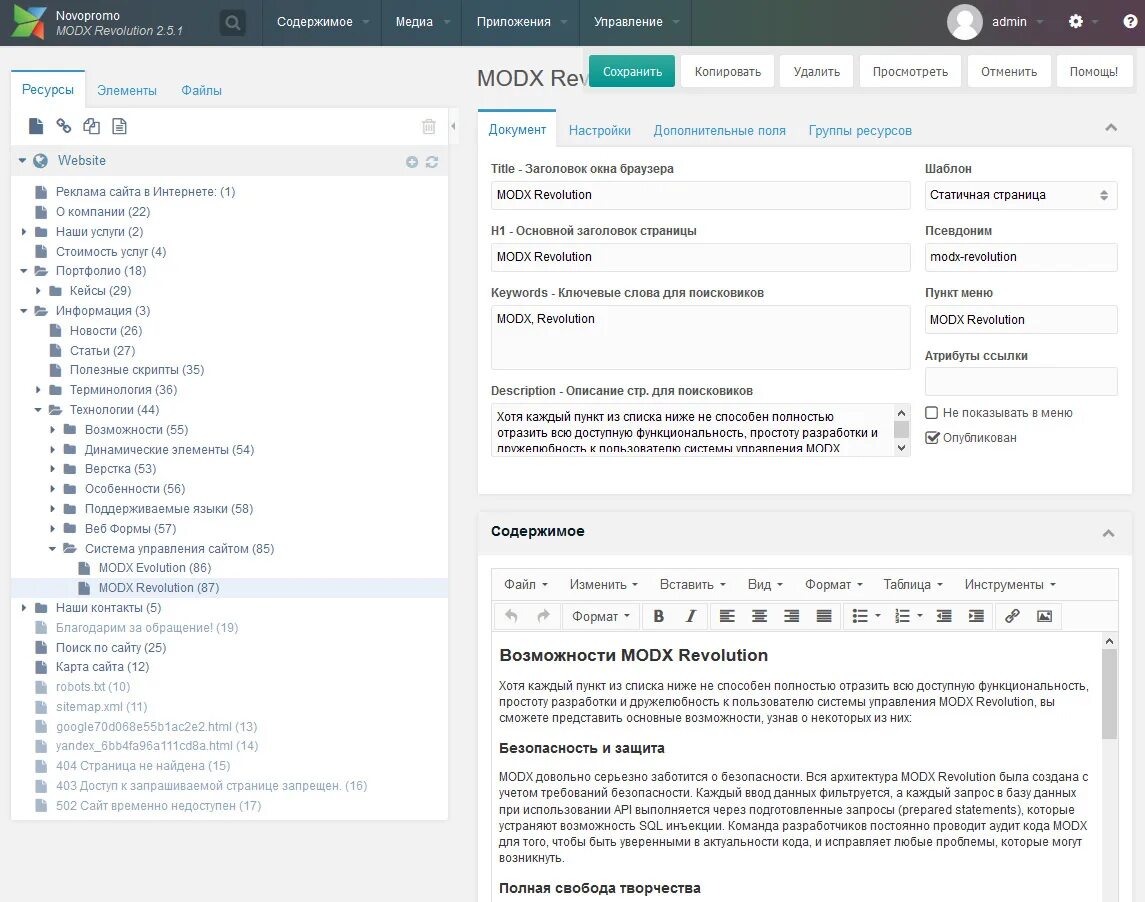
Task: Insert a bullet list
Action: [860, 616]
